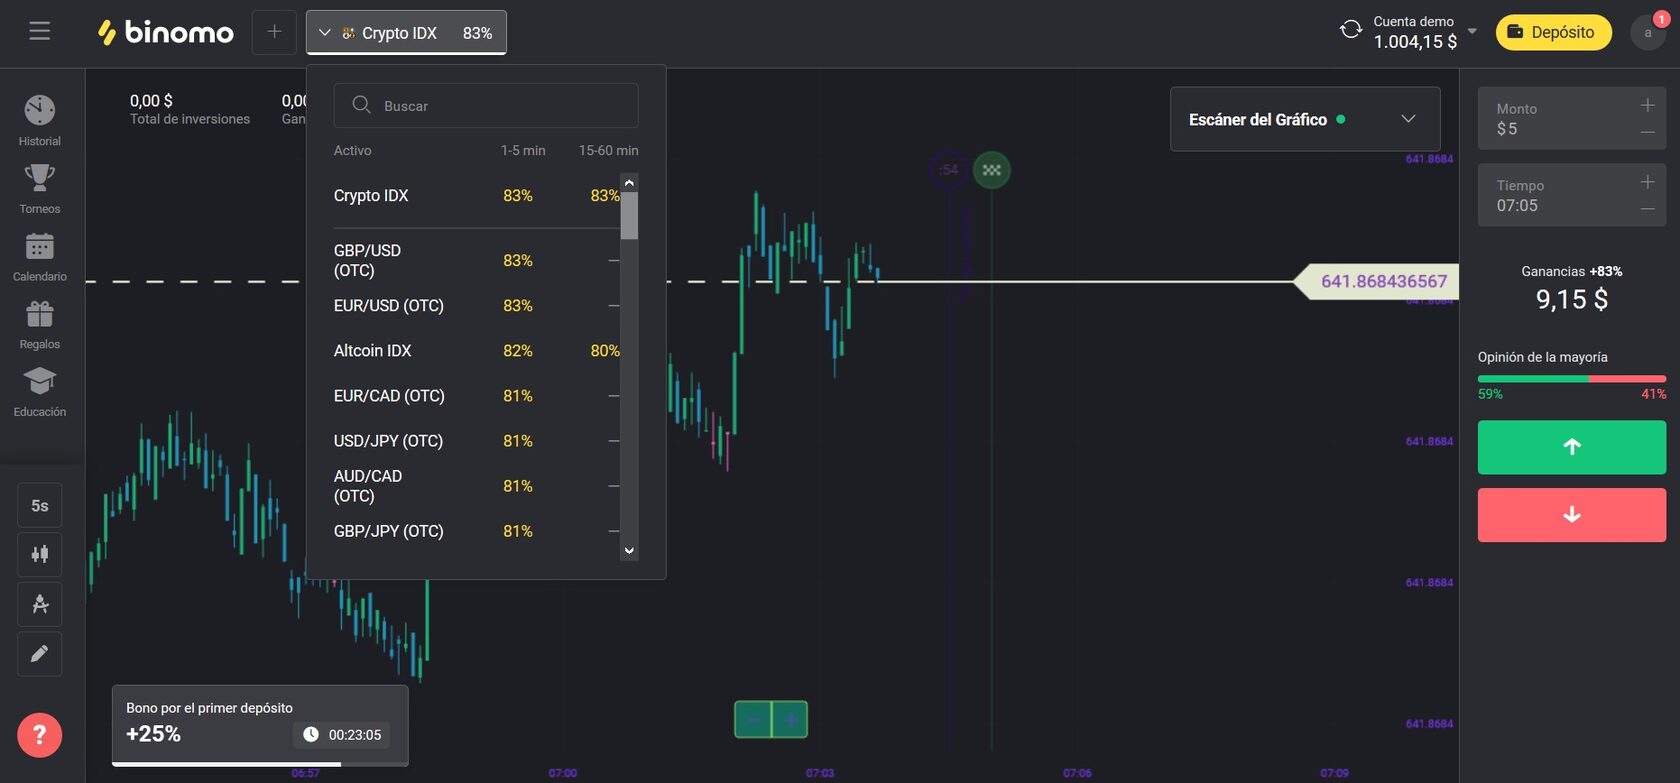Click the yellow Depósito button
The height and width of the screenshot is (783, 1680).
click(x=1552, y=32)
